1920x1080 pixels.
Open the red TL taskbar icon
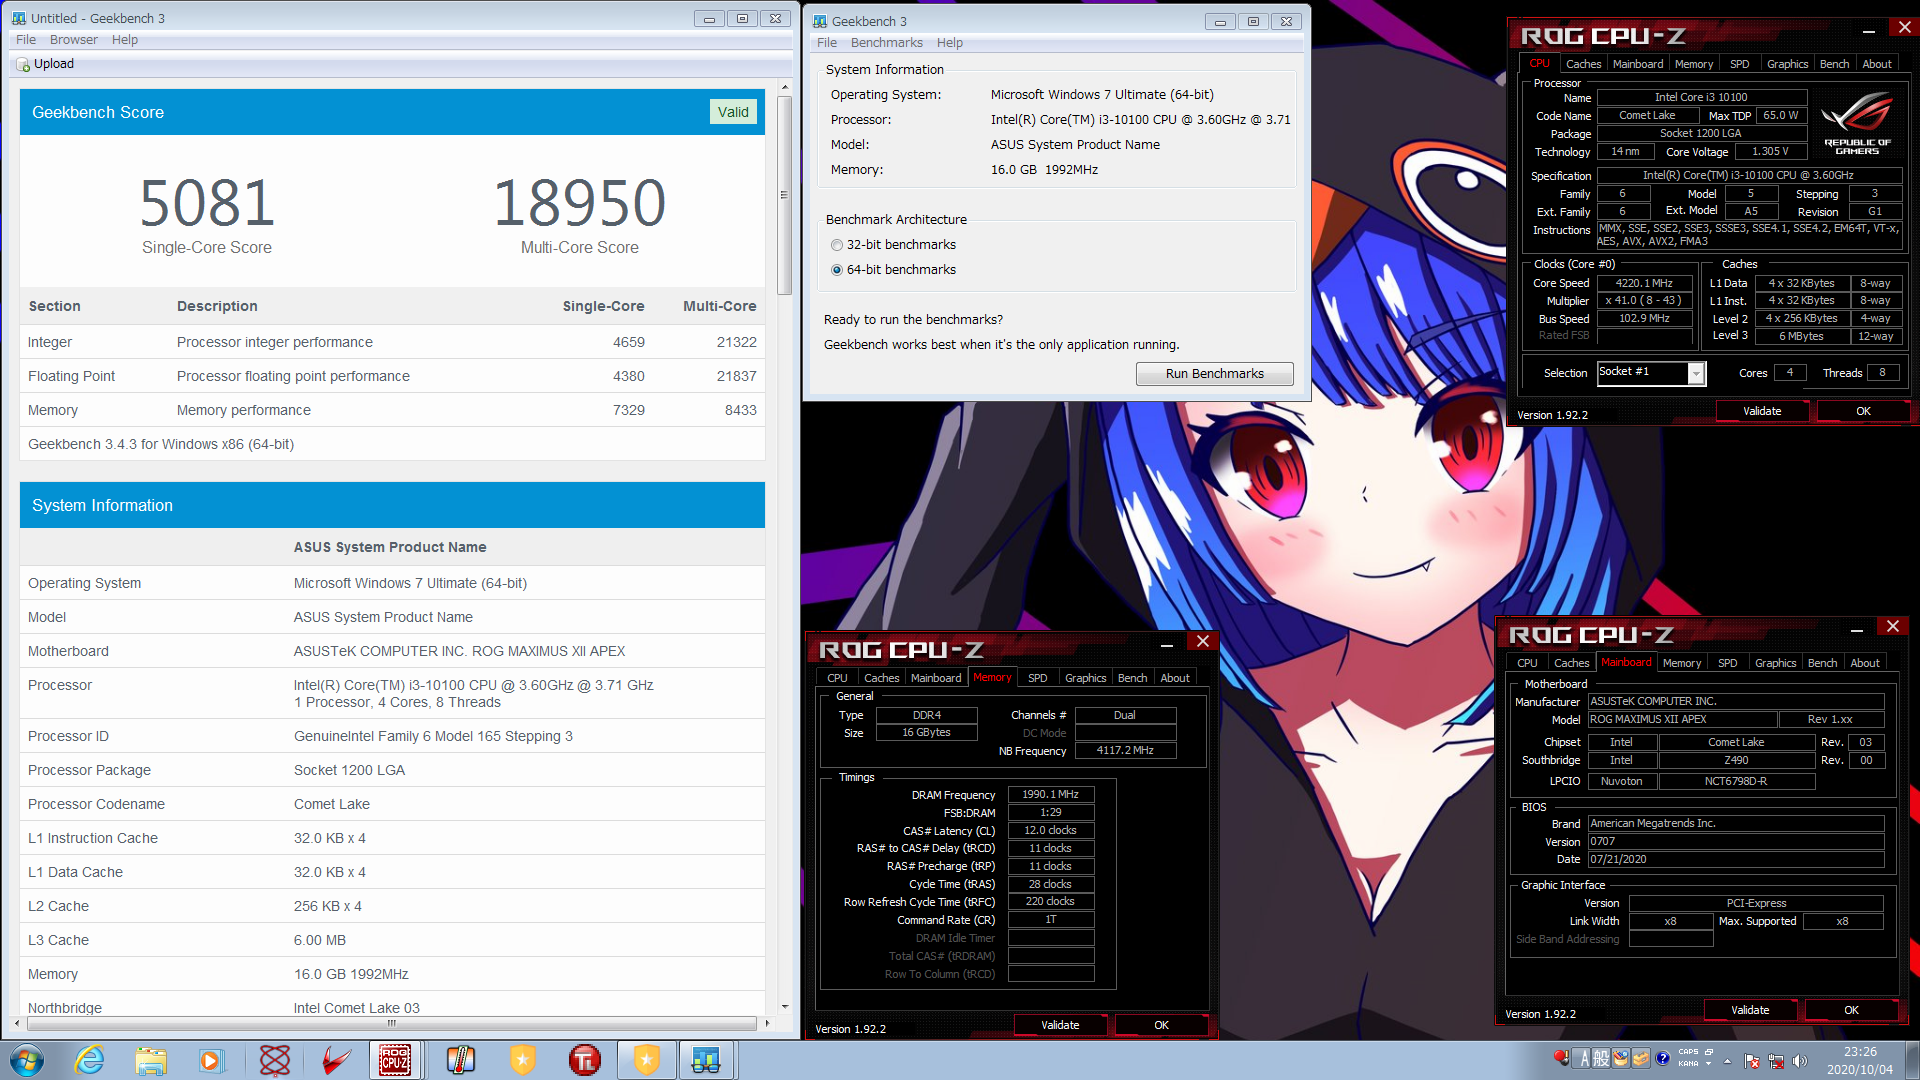pyautogui.click(x=585, y=1060)
